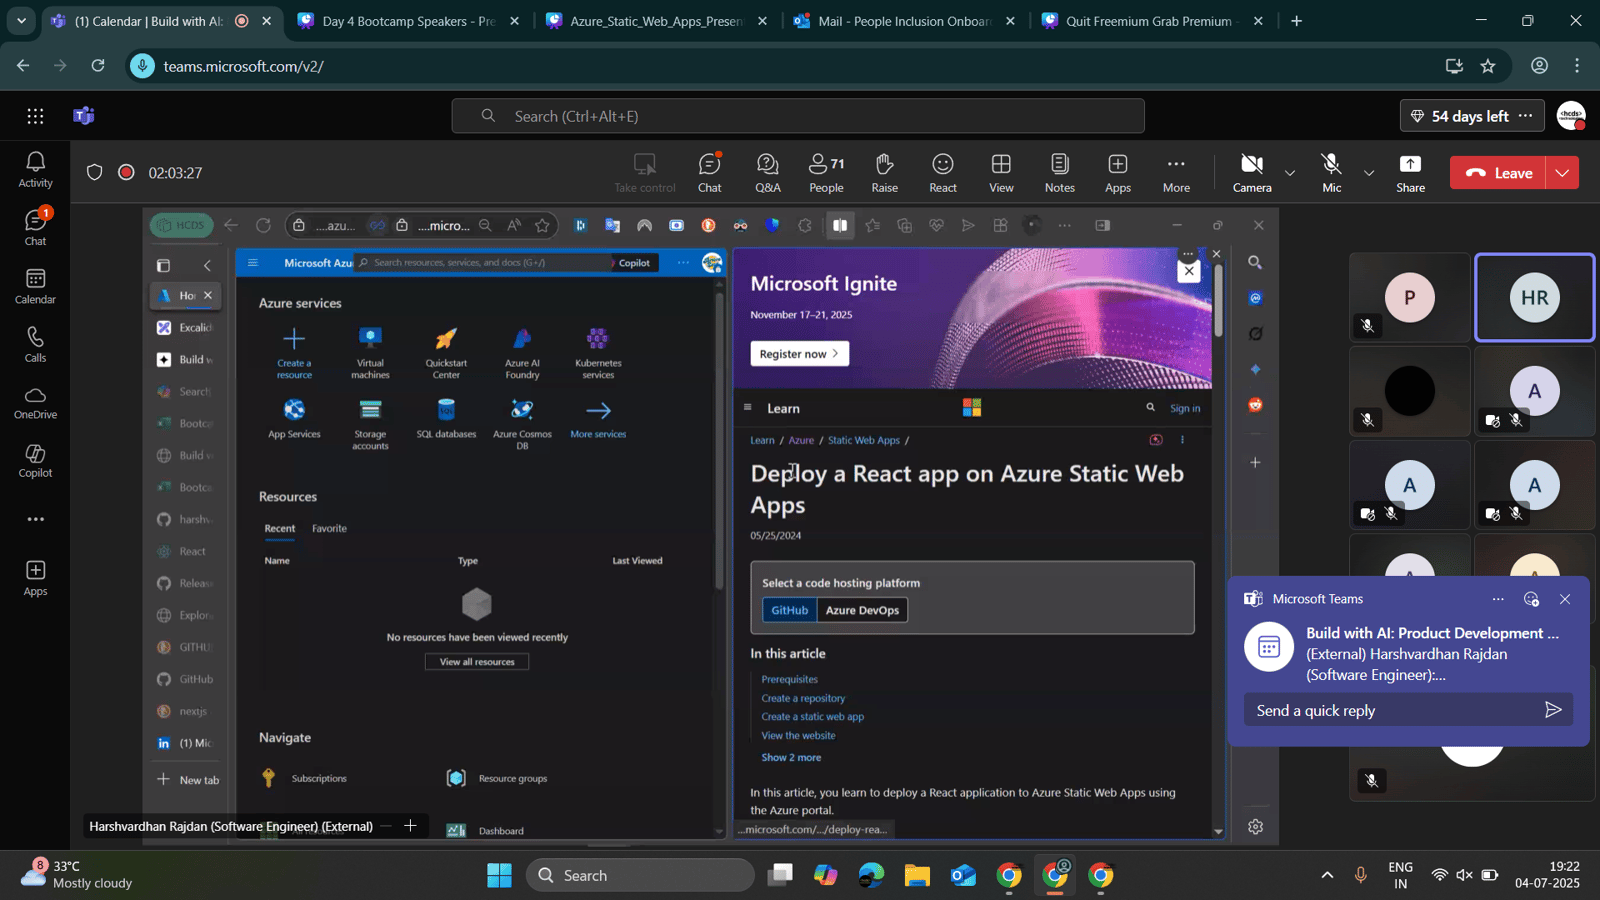Open Chat in the Teams left rail

pyautogui.click(x=35, y=227)
